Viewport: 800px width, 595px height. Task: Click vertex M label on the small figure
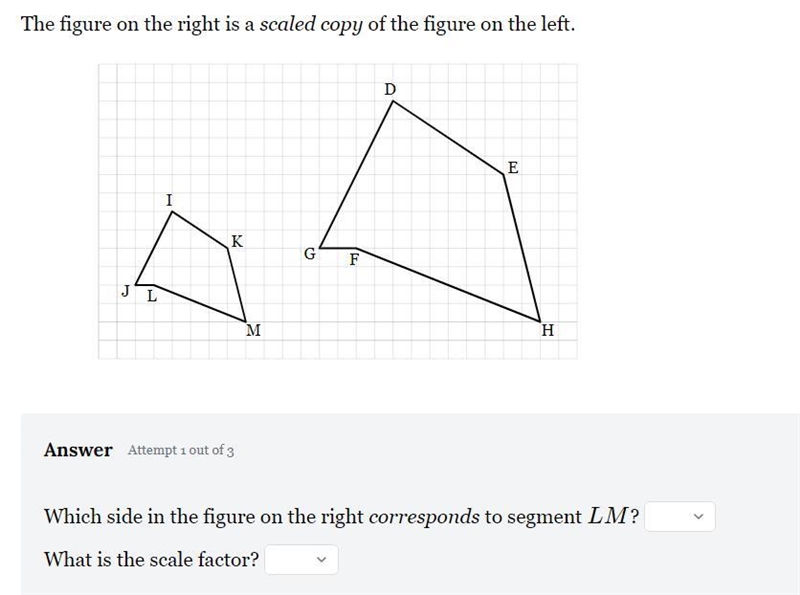point(254,331)
